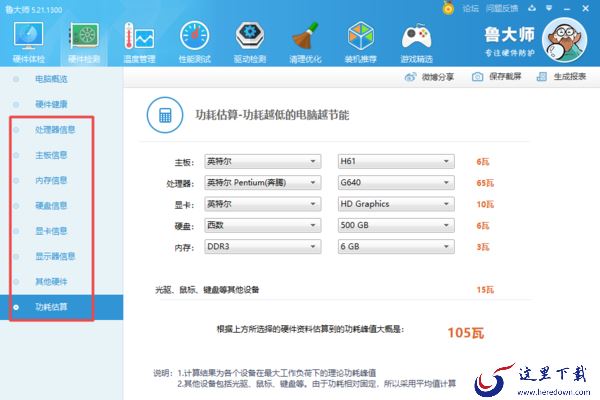Click the 3瓦 memory power value

[x=483, y=247]
